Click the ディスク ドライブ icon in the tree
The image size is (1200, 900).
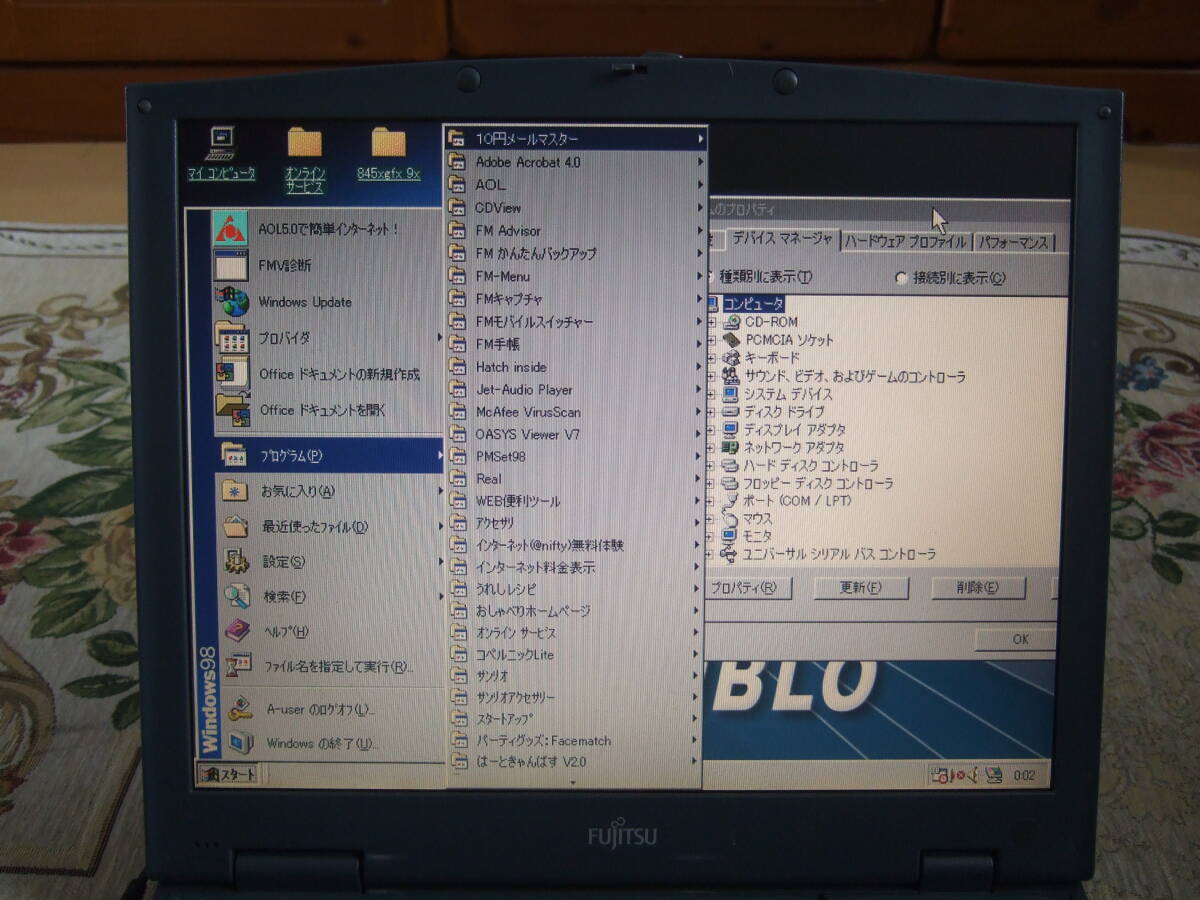(731, 412)
